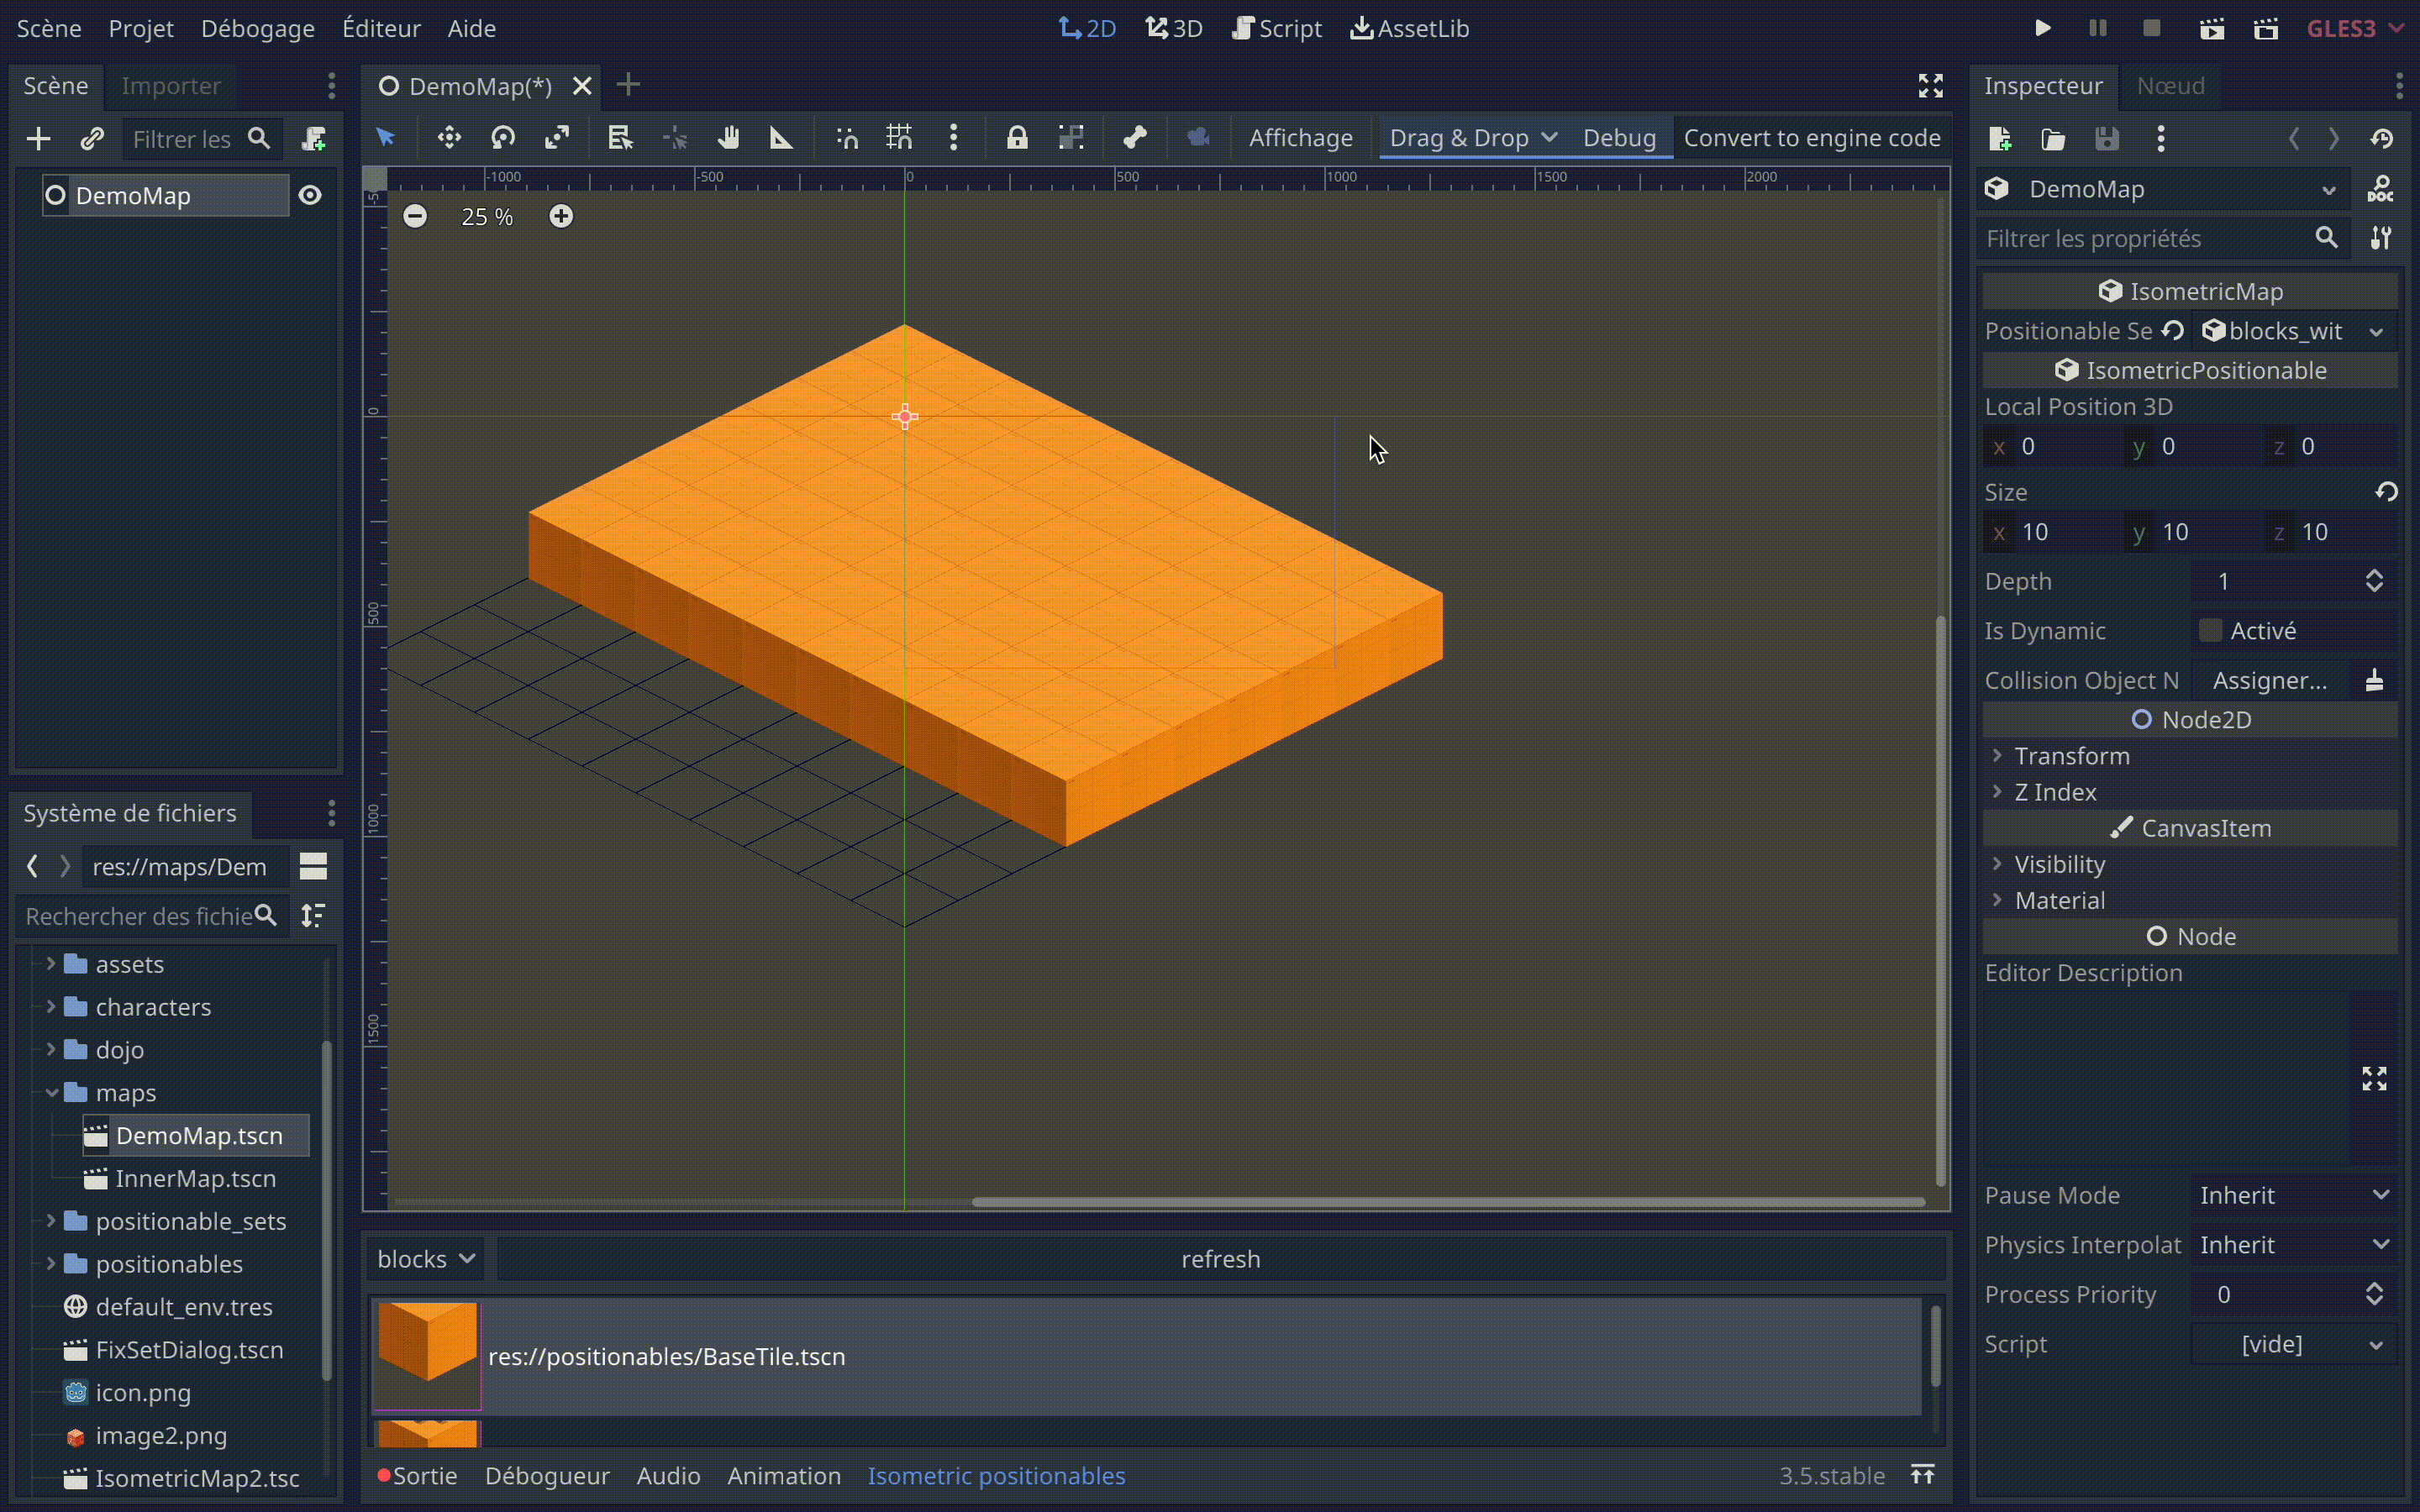The height and width of the screenshot is (1512, 2420).
Task: Enable the Is Dynamic checkbox
Action: pos(2210,630)
